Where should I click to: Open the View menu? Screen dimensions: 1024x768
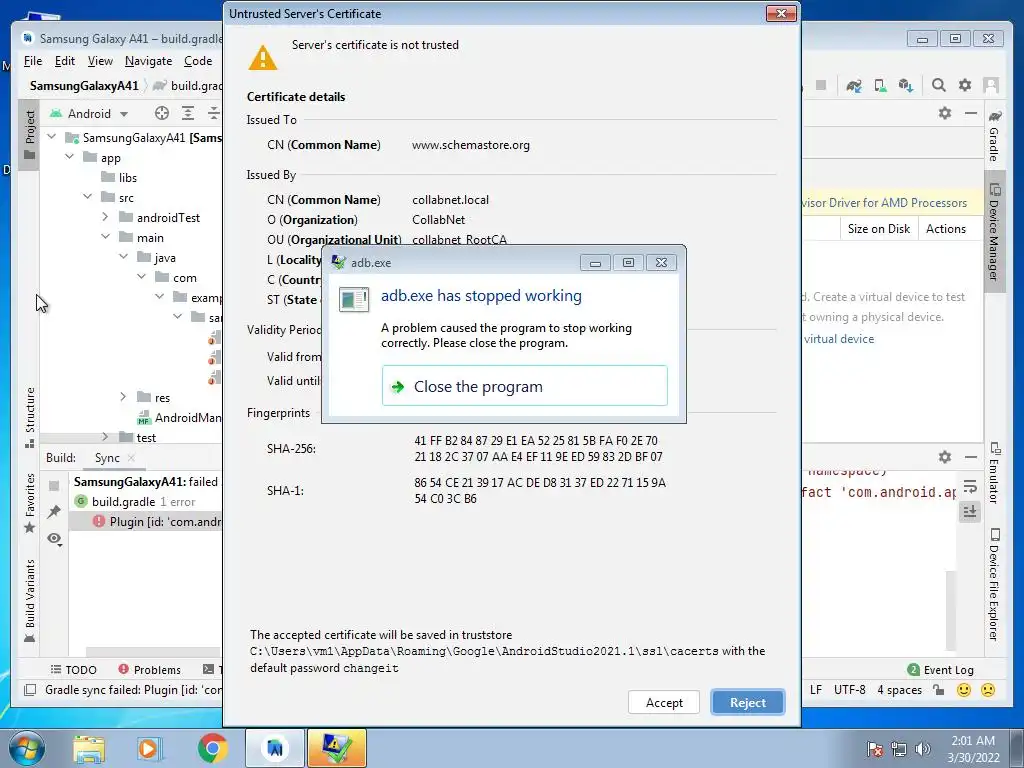pyautogui.click(x=100, y=61)
